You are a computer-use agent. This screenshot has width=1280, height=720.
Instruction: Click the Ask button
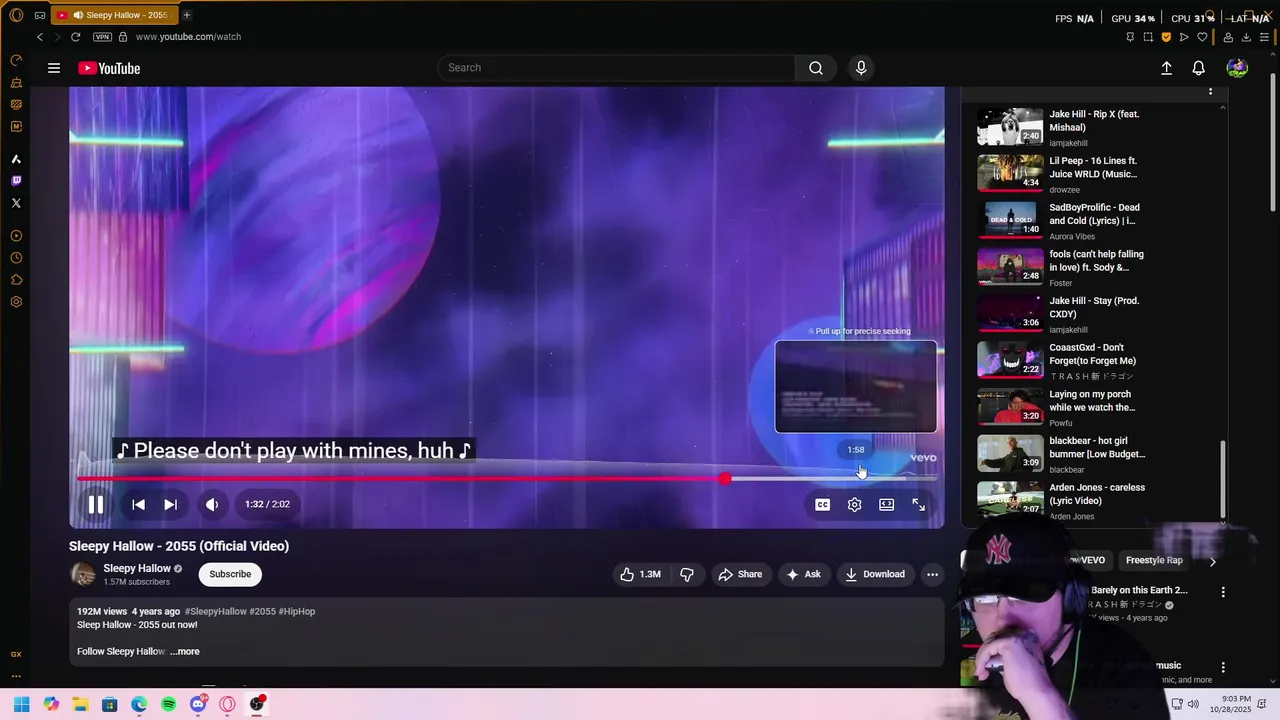click(803, 574)
